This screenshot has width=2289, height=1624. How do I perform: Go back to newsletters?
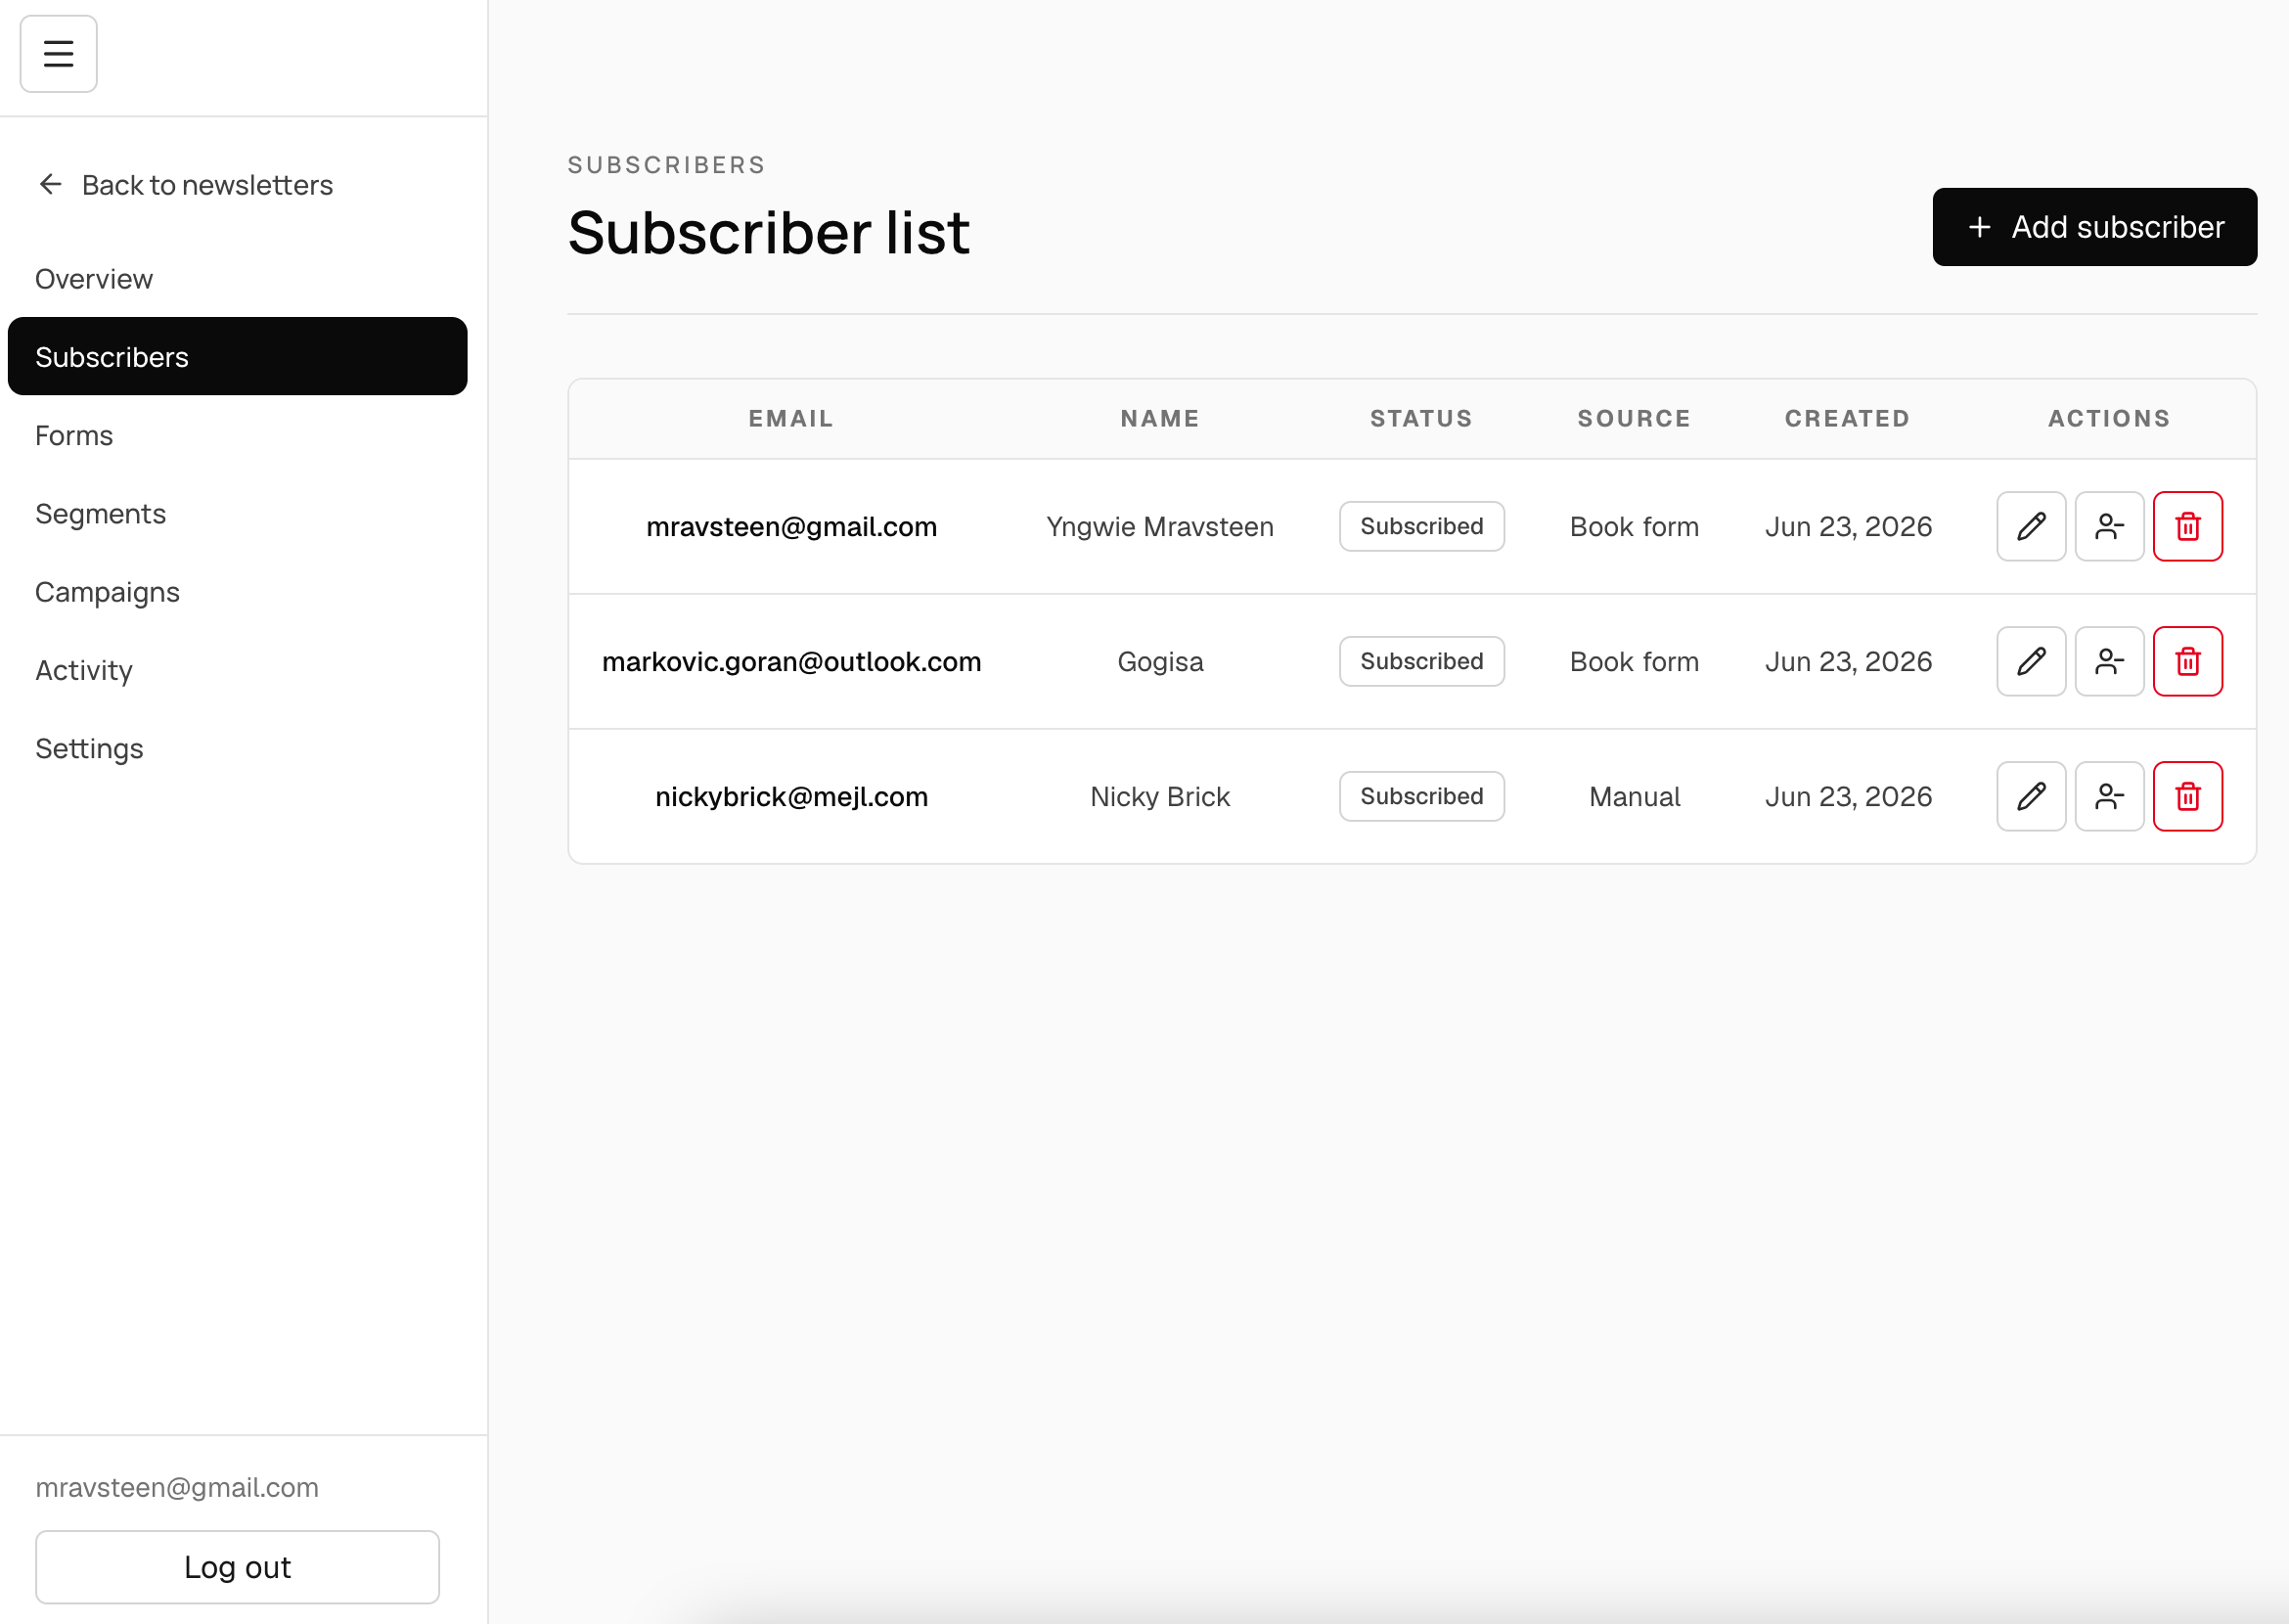click(x=186, y=185)
